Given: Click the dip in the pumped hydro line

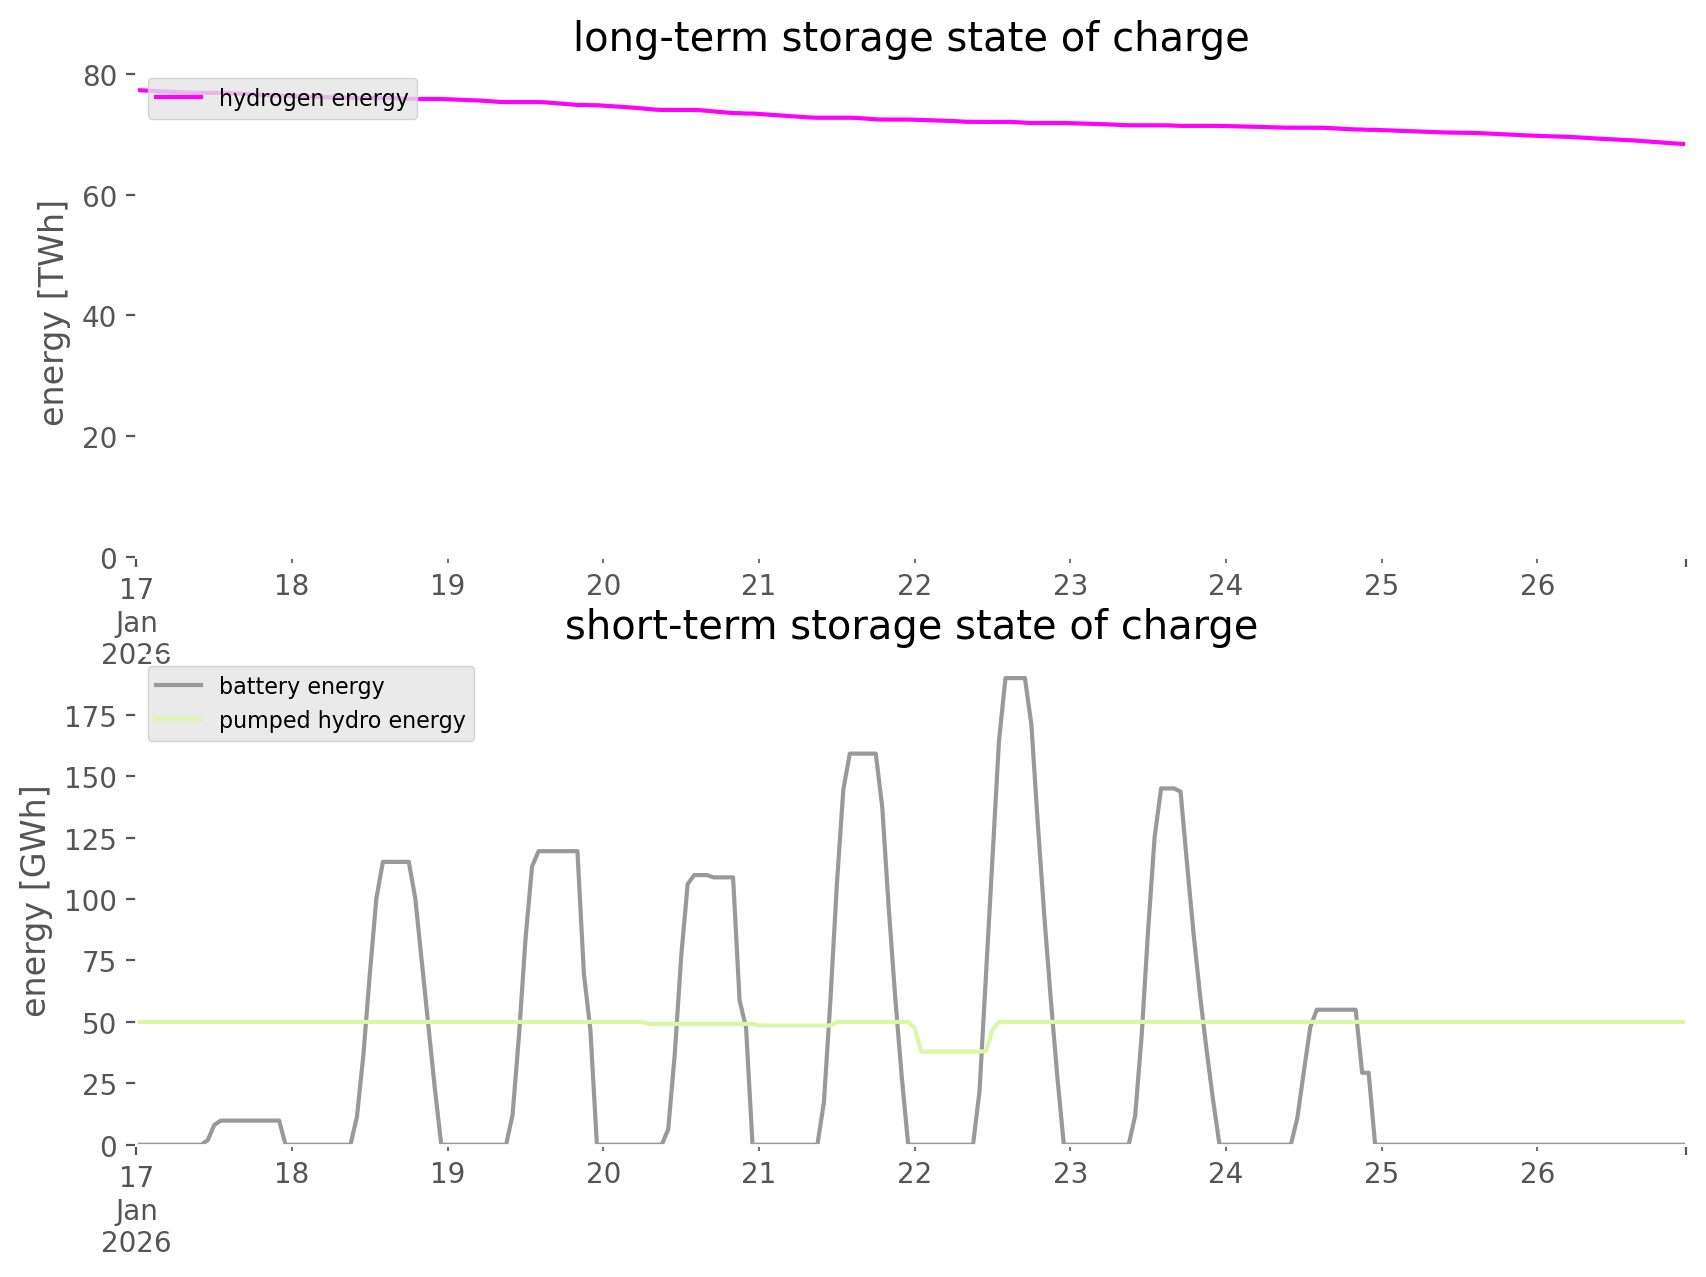Looking at the screenshot, I should 952,1051.
